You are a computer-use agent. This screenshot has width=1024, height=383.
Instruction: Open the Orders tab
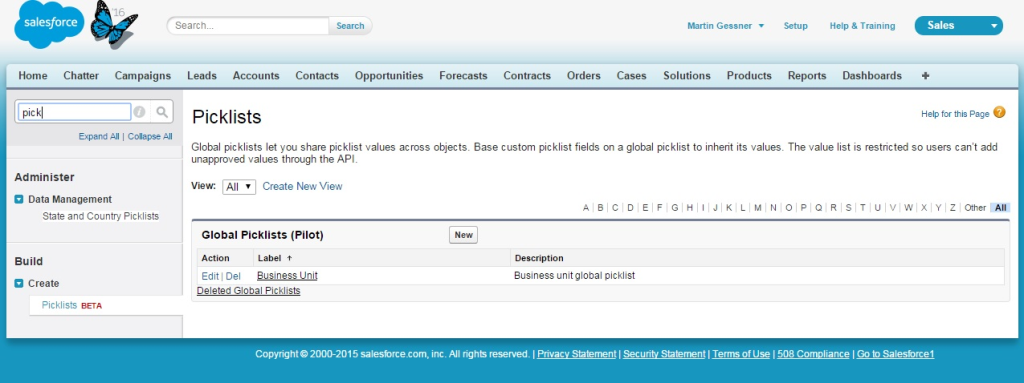(584, 76)
